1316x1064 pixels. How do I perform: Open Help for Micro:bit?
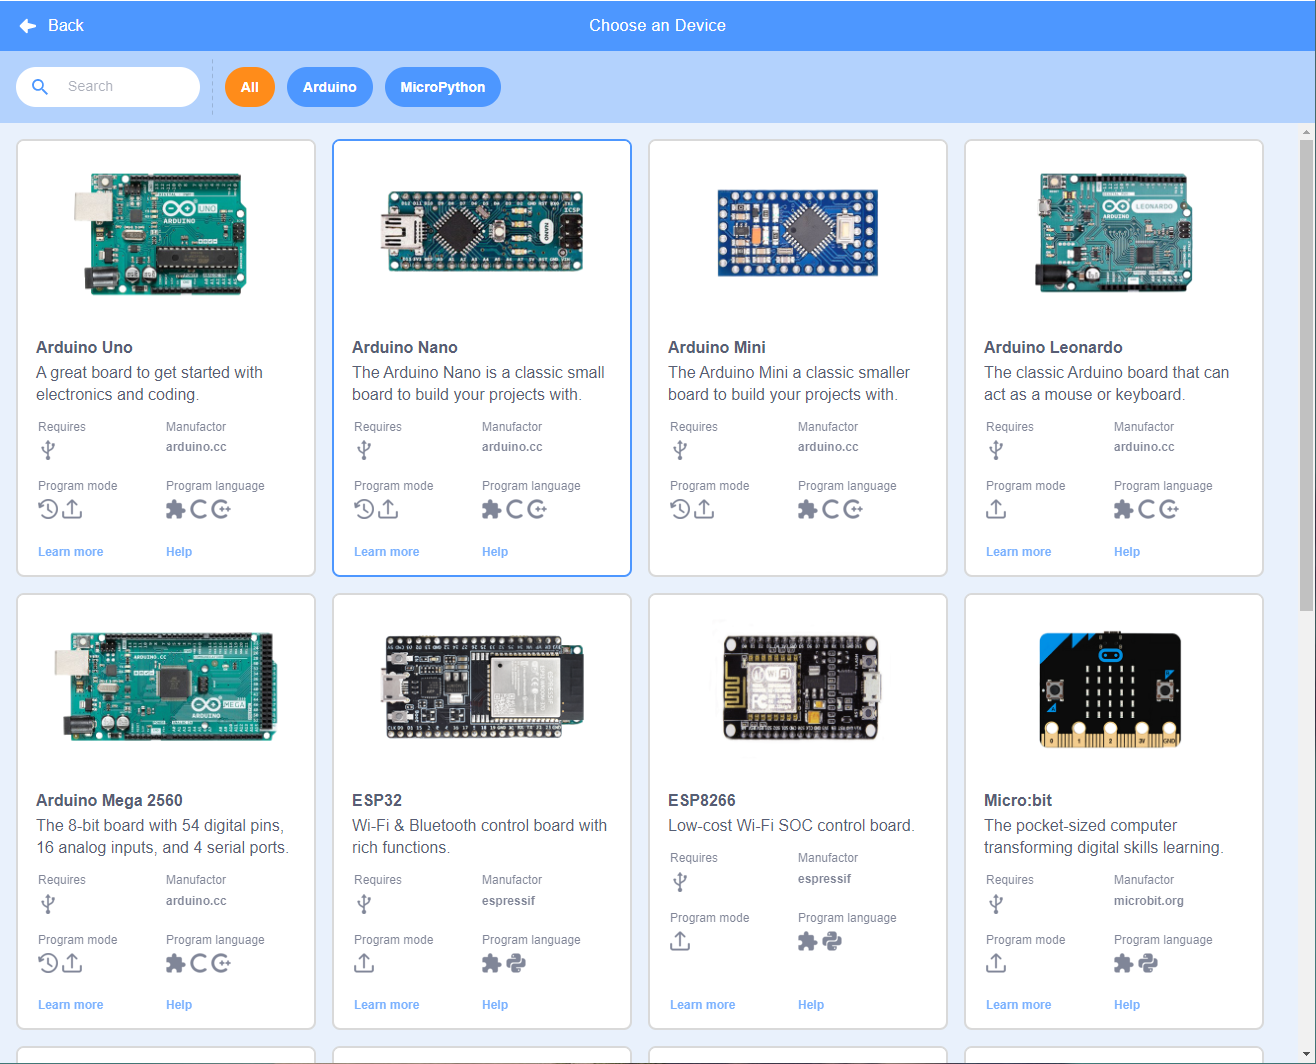pos(1127,1005)
